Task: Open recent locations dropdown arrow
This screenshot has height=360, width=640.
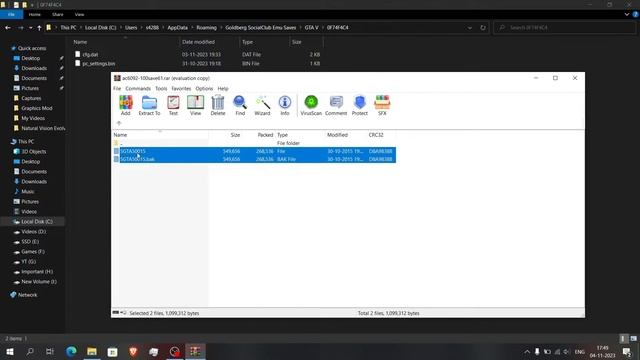Action: pyautogui.click(x=30, y=28)
